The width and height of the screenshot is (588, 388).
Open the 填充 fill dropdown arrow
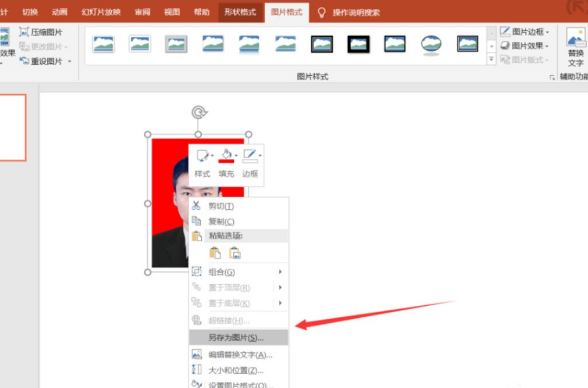click(x=236, y=156)
